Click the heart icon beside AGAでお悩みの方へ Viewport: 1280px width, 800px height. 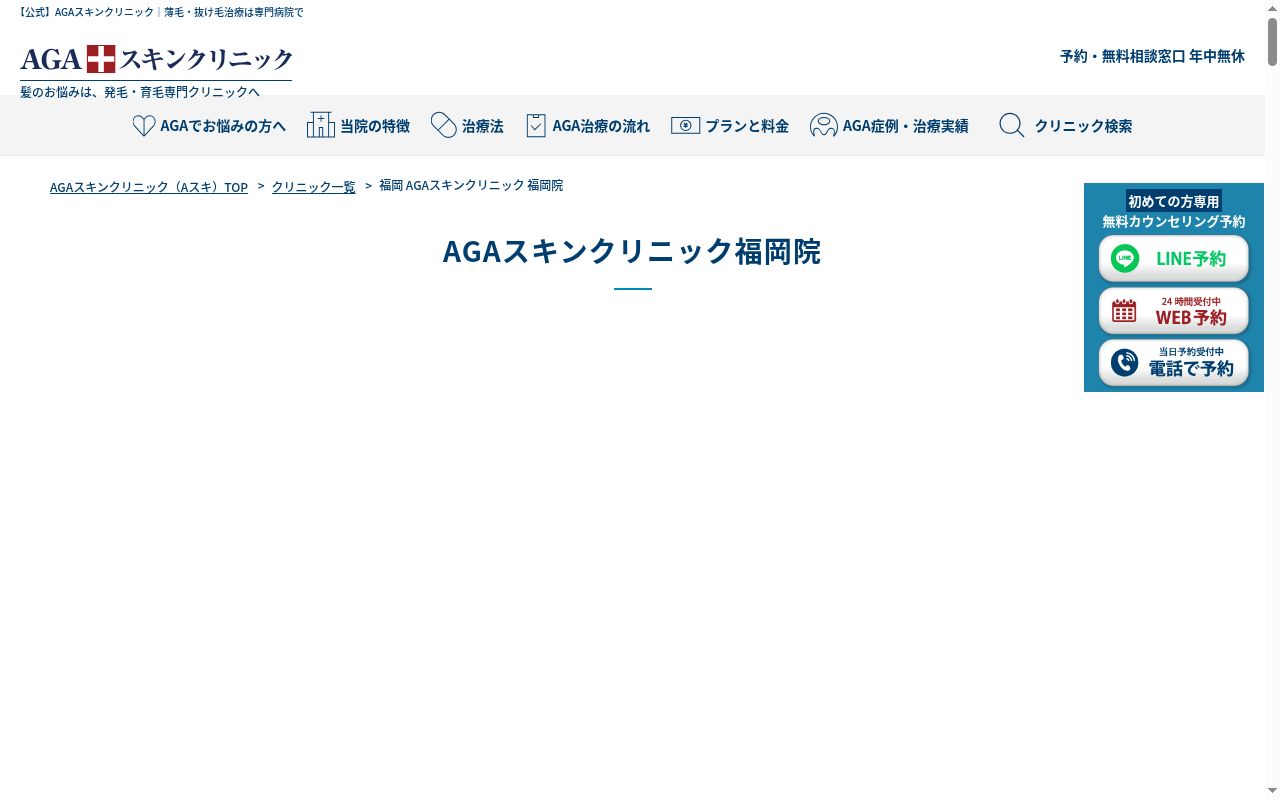coord(144,126)
